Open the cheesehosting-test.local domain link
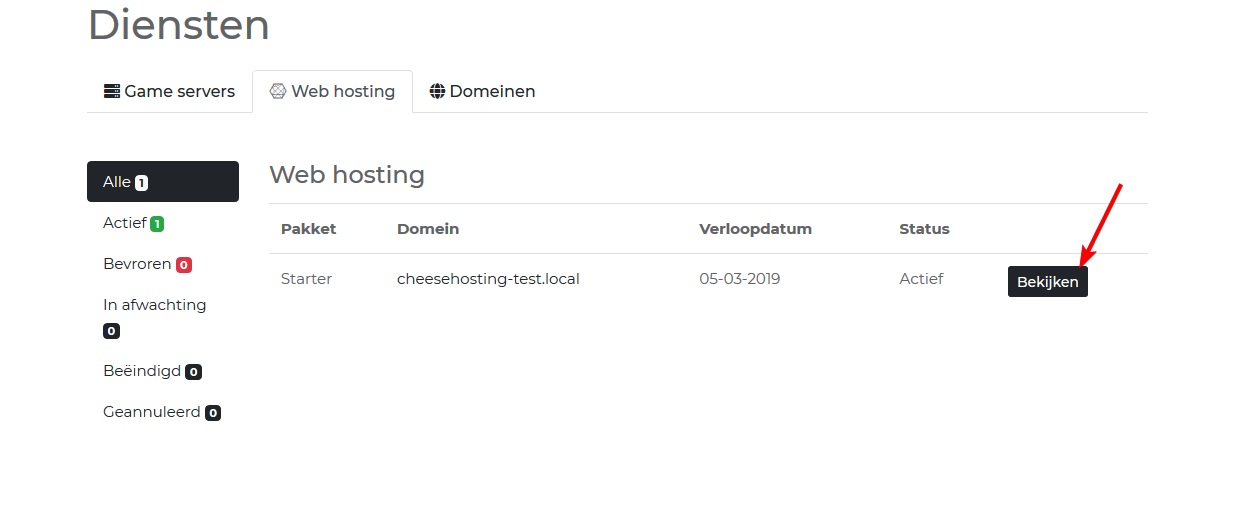This screenshot has width=1238, height=532. (x=488, y=279)
